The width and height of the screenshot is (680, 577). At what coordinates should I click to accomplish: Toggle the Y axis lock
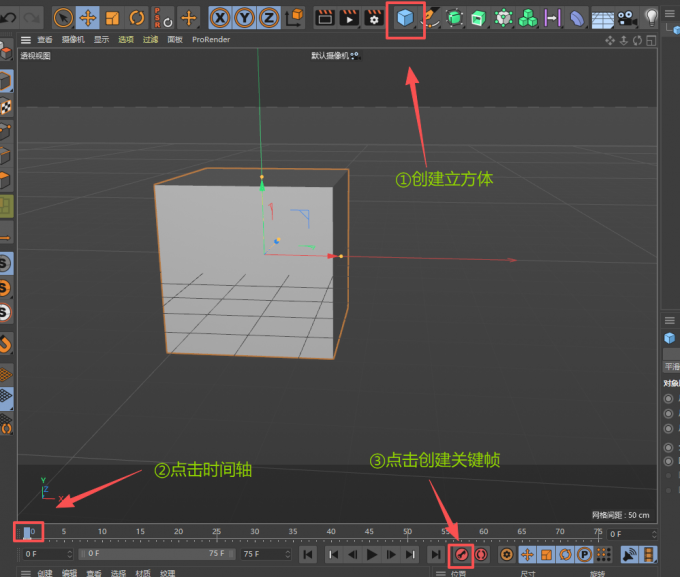[245, 18]
